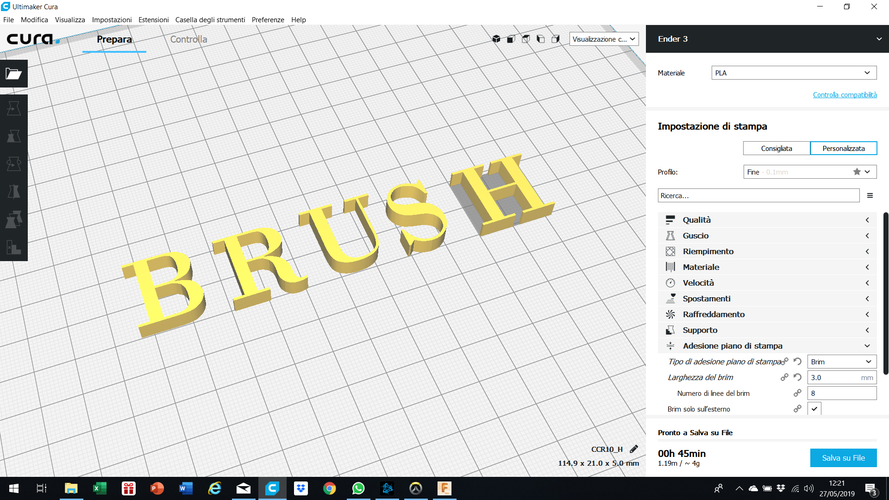The width and height of the screenshot is (889, 500).
Task: Open Word from the taskbar
Action: click(x=186, y=488)
